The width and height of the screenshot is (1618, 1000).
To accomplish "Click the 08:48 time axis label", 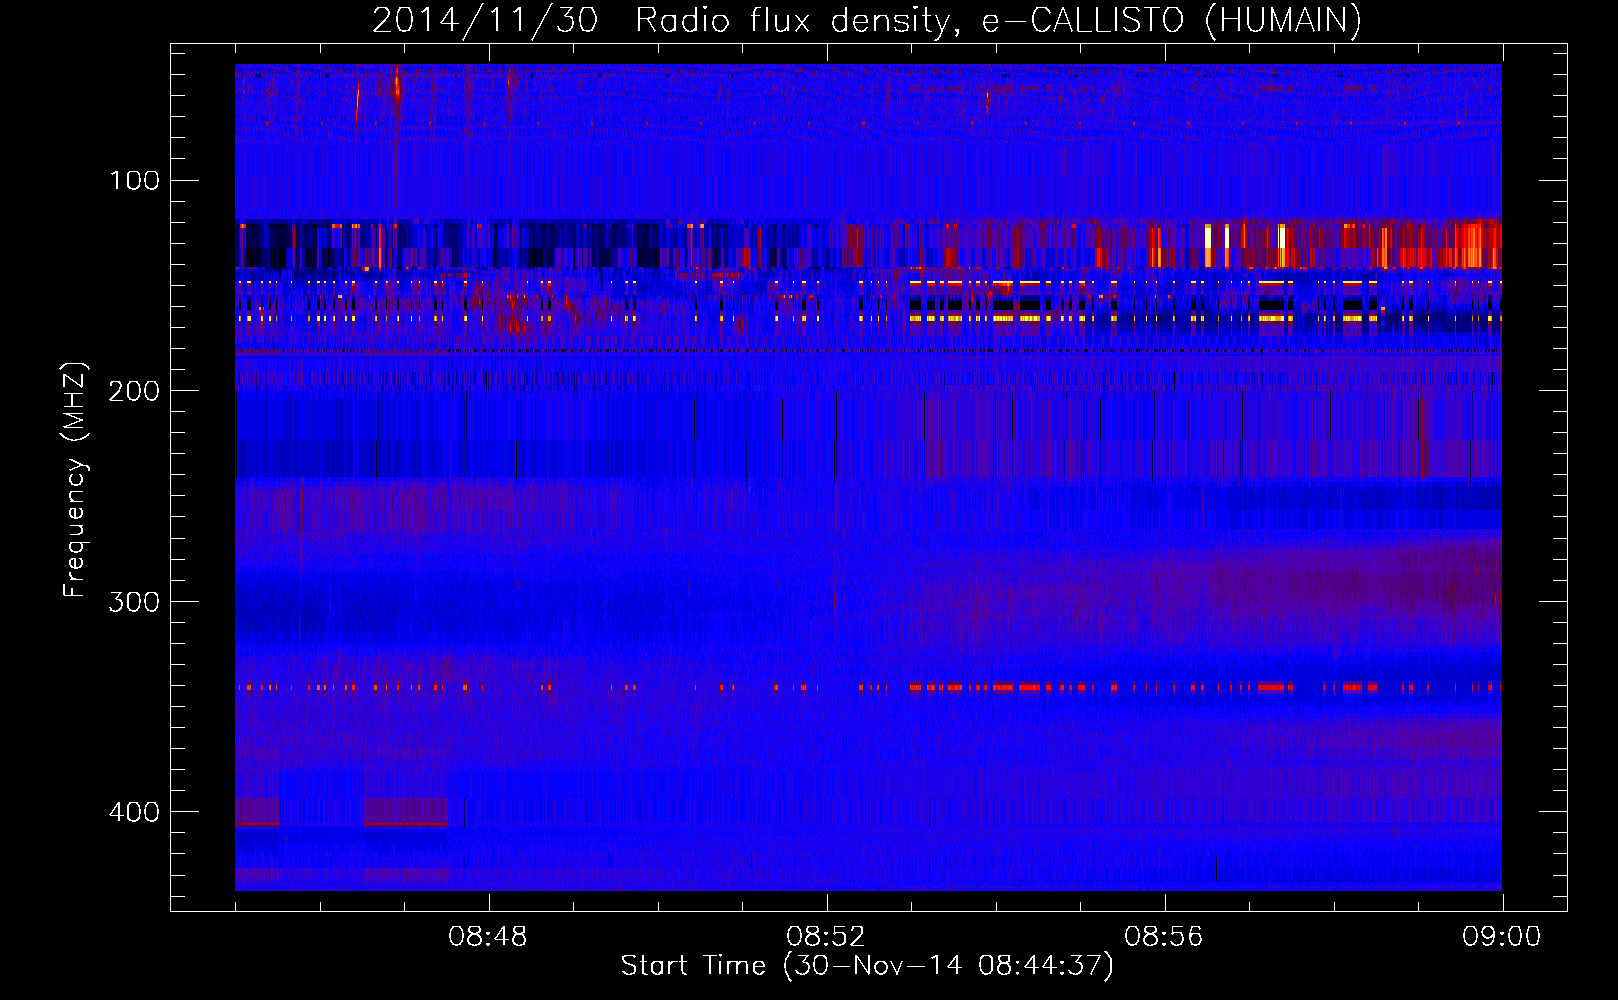I will point(488,936).
